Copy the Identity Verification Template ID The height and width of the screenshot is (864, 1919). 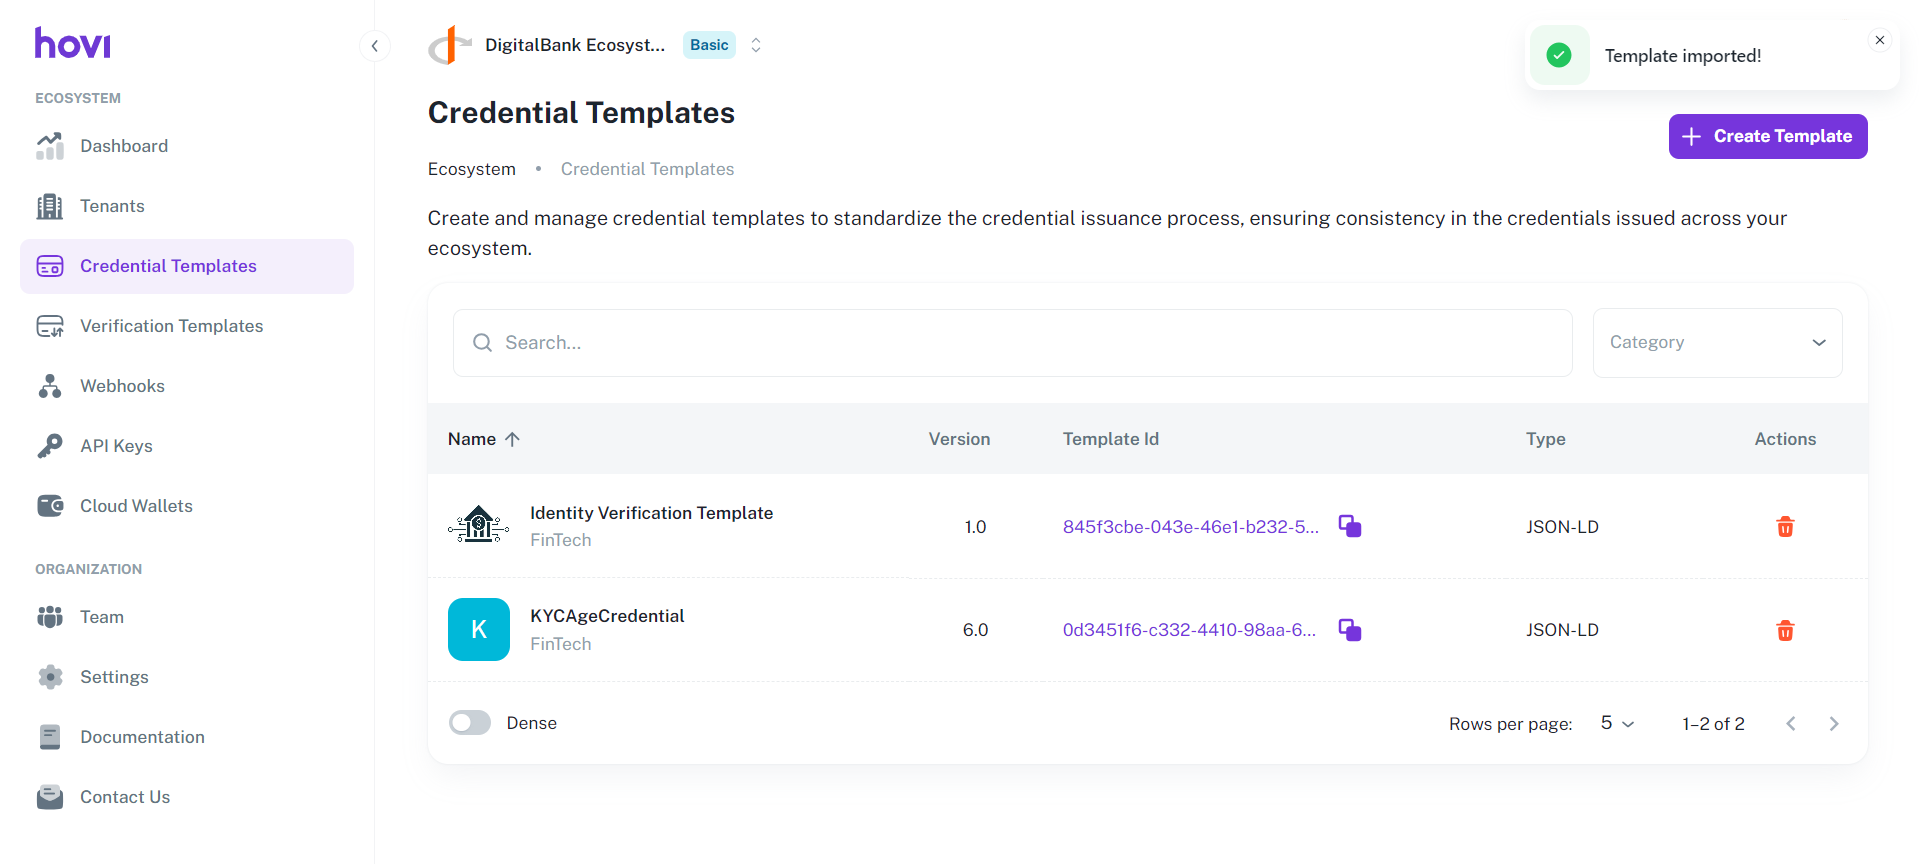coord(1350,526)
